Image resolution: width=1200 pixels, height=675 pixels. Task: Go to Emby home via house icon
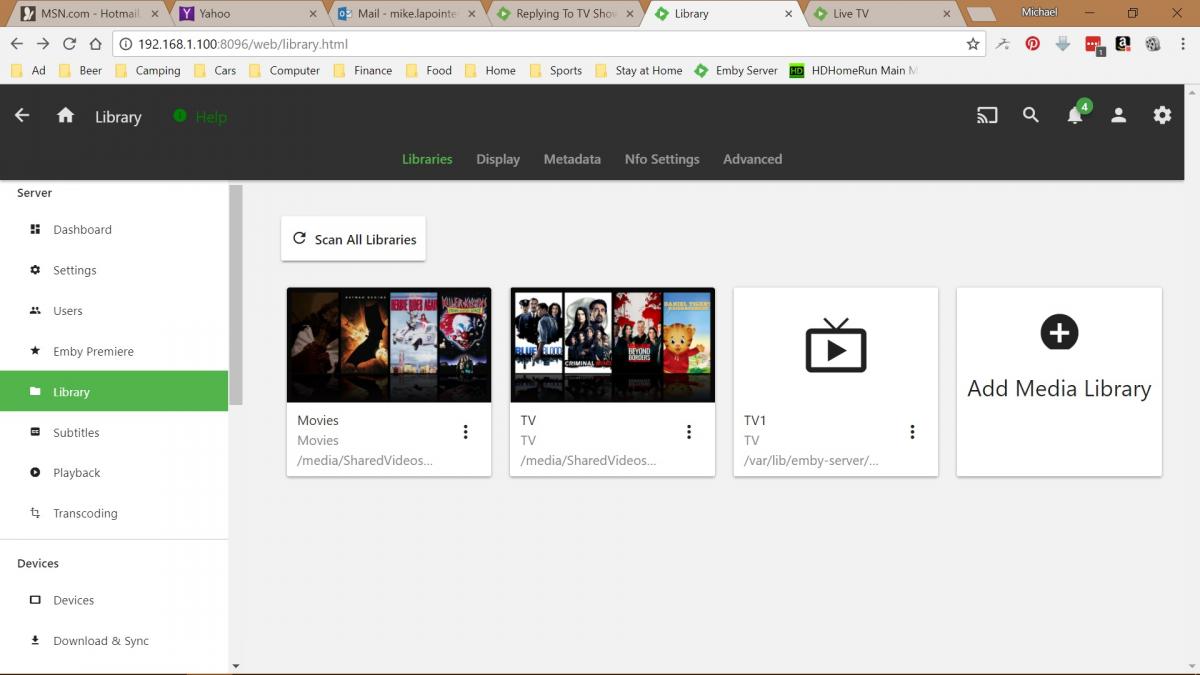pos(66,116)
